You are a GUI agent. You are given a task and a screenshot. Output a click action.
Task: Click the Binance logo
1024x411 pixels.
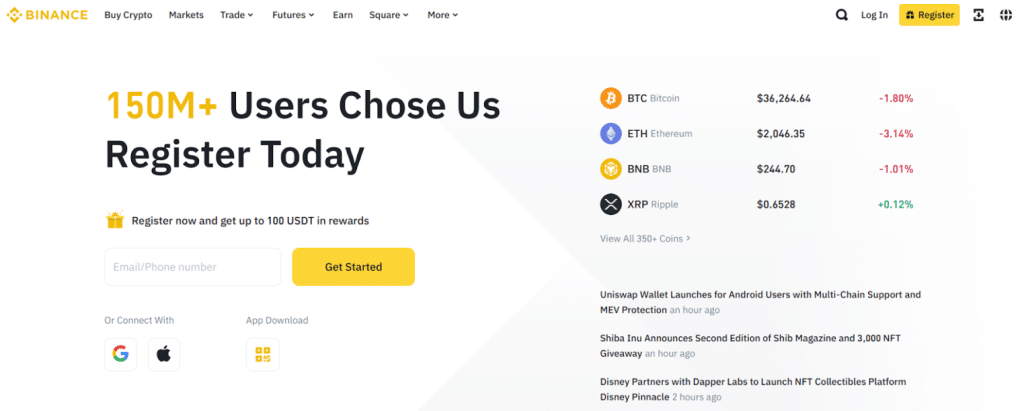click(47, 15)
